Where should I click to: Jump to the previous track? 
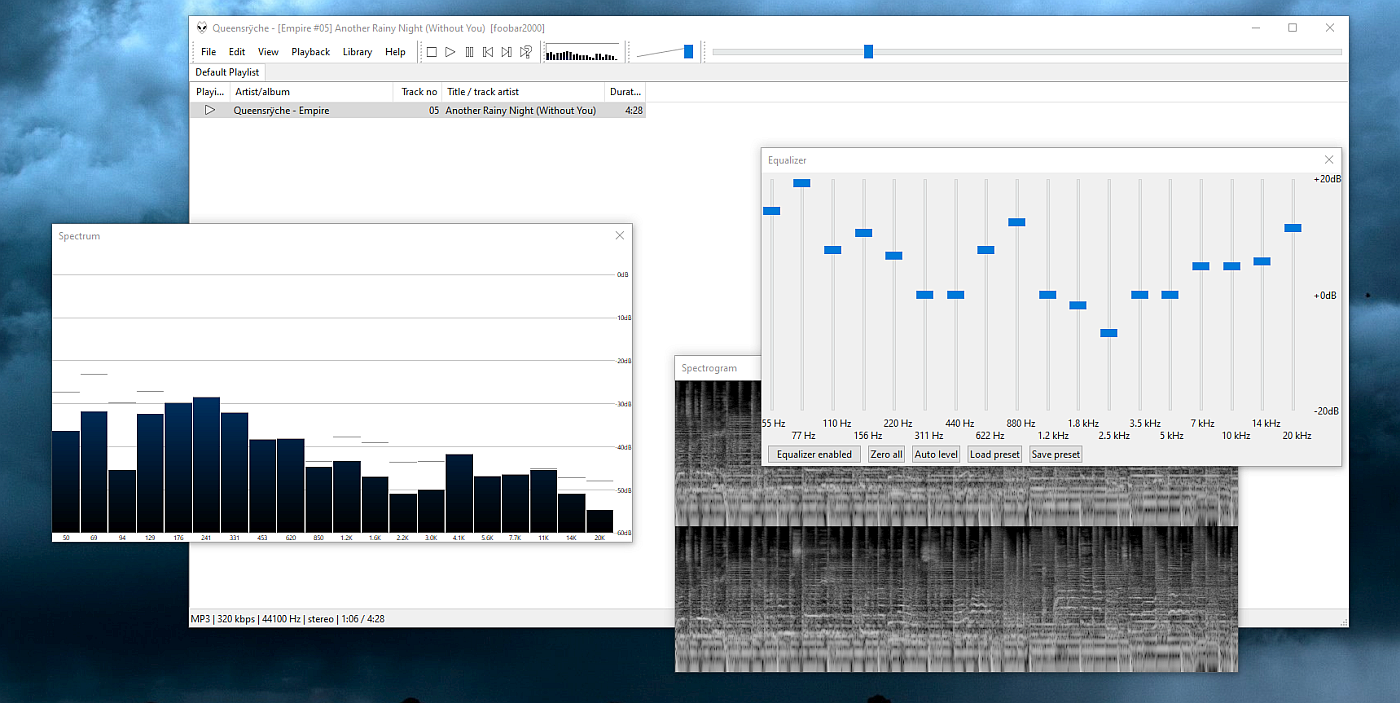(488, 52)
